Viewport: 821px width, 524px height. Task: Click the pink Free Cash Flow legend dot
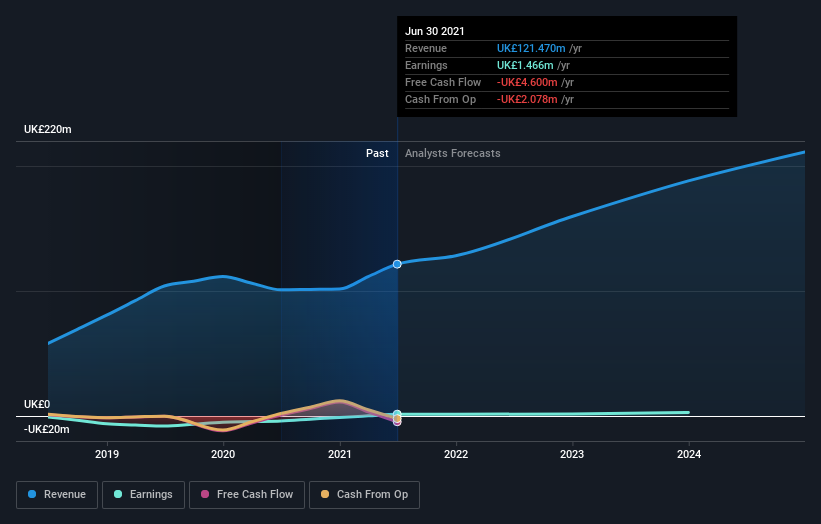click(x=205, y=494)
